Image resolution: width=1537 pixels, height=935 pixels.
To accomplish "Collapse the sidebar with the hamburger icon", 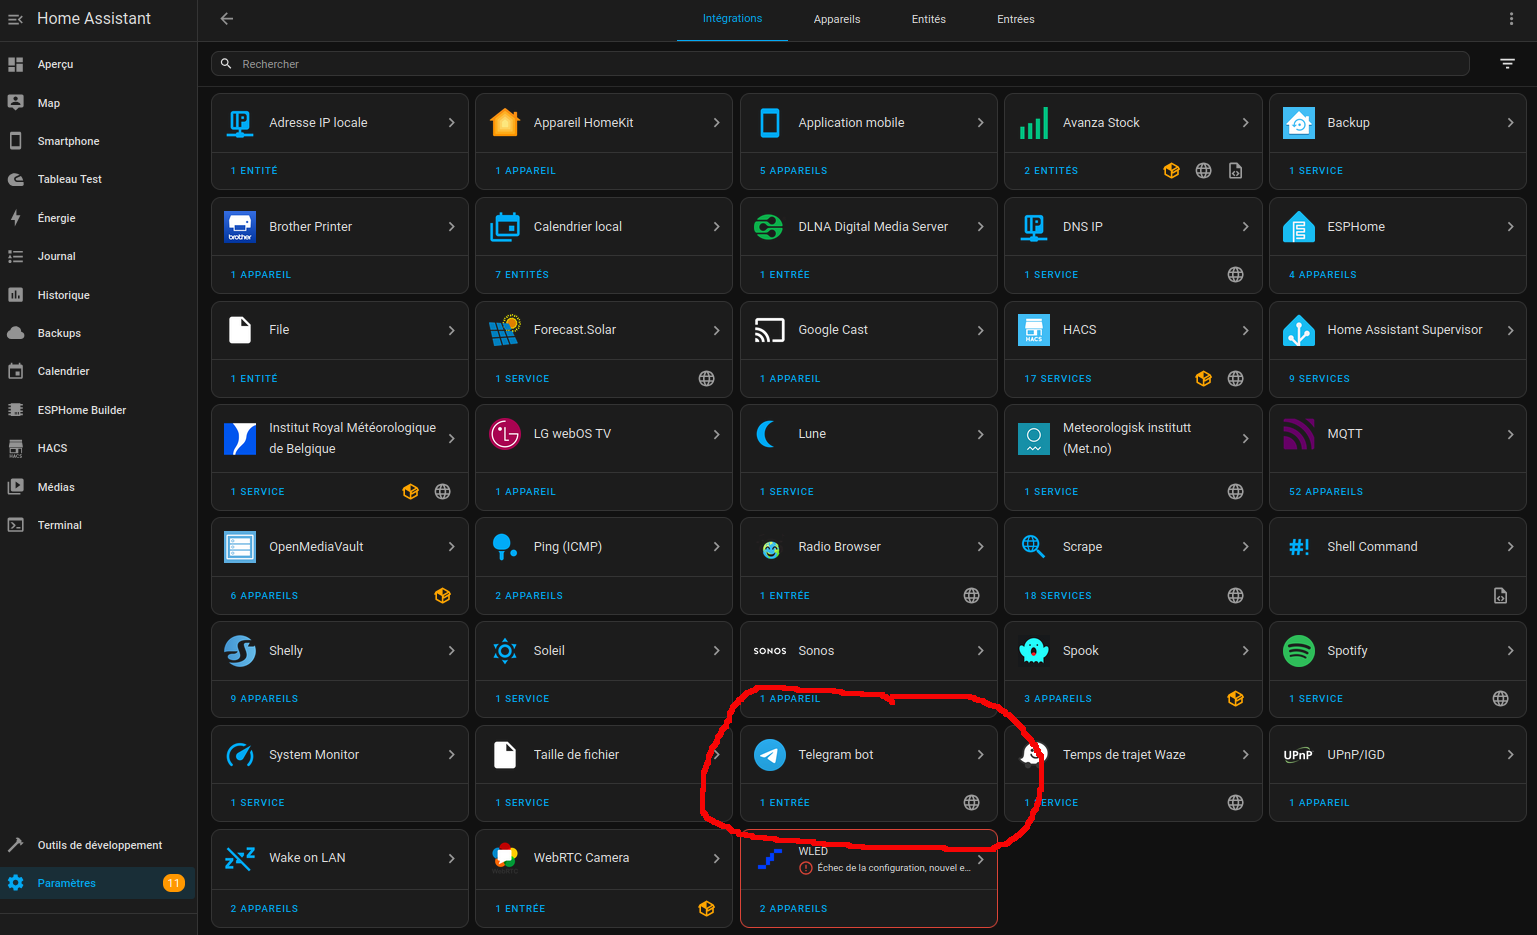I will click(16, 19).
